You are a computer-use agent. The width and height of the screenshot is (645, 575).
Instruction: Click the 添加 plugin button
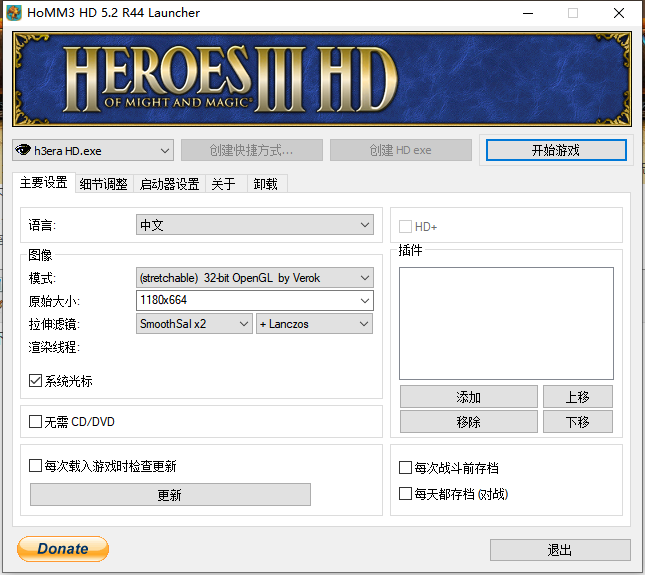click(469, 397)
